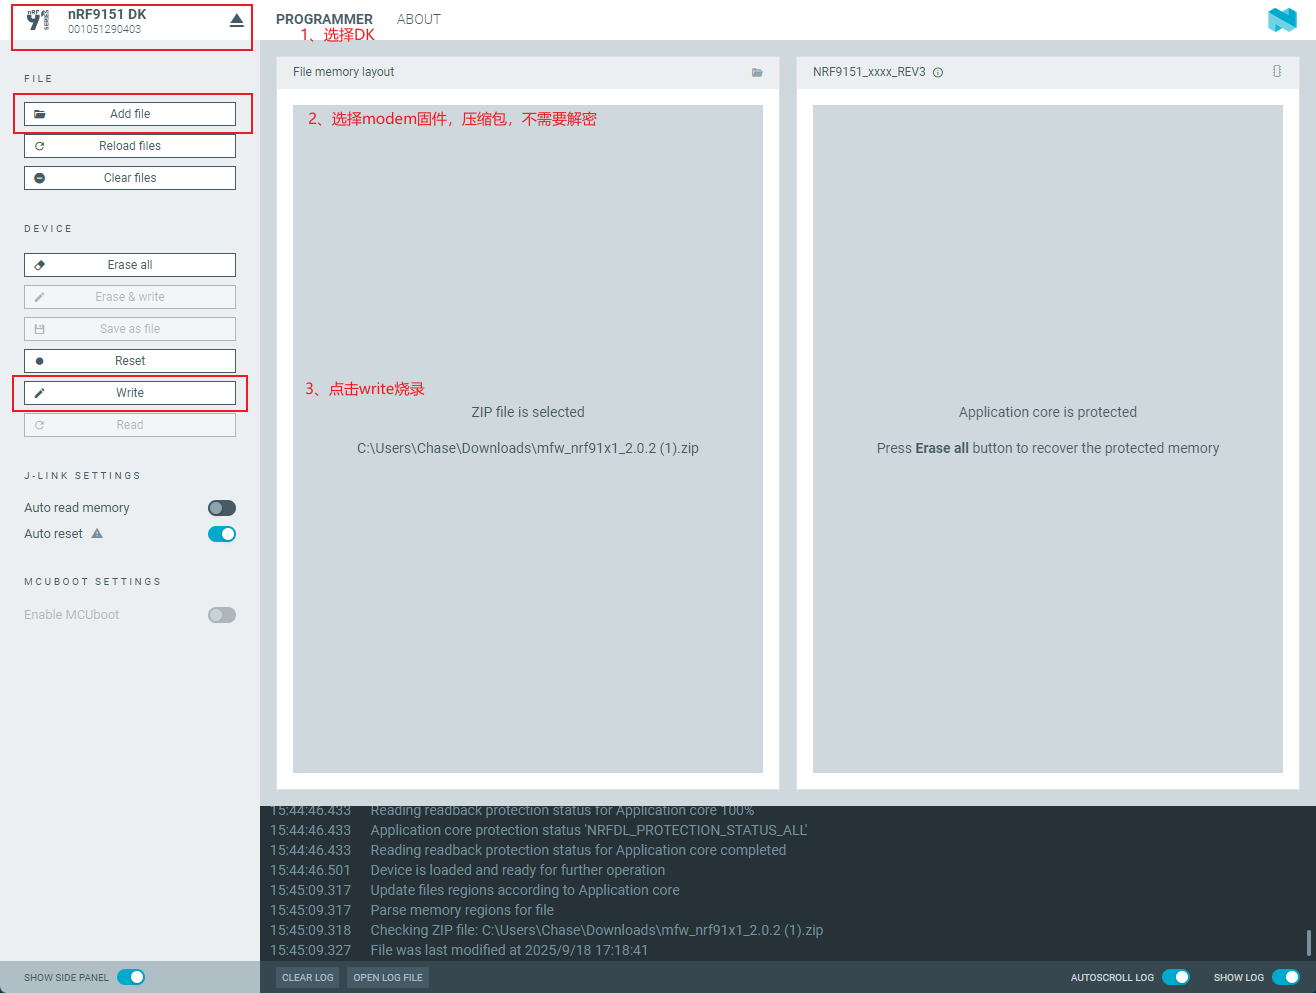Screen dimensions: 1316x993
Task: Click the log panel scrollbar
Action: 1308,942
